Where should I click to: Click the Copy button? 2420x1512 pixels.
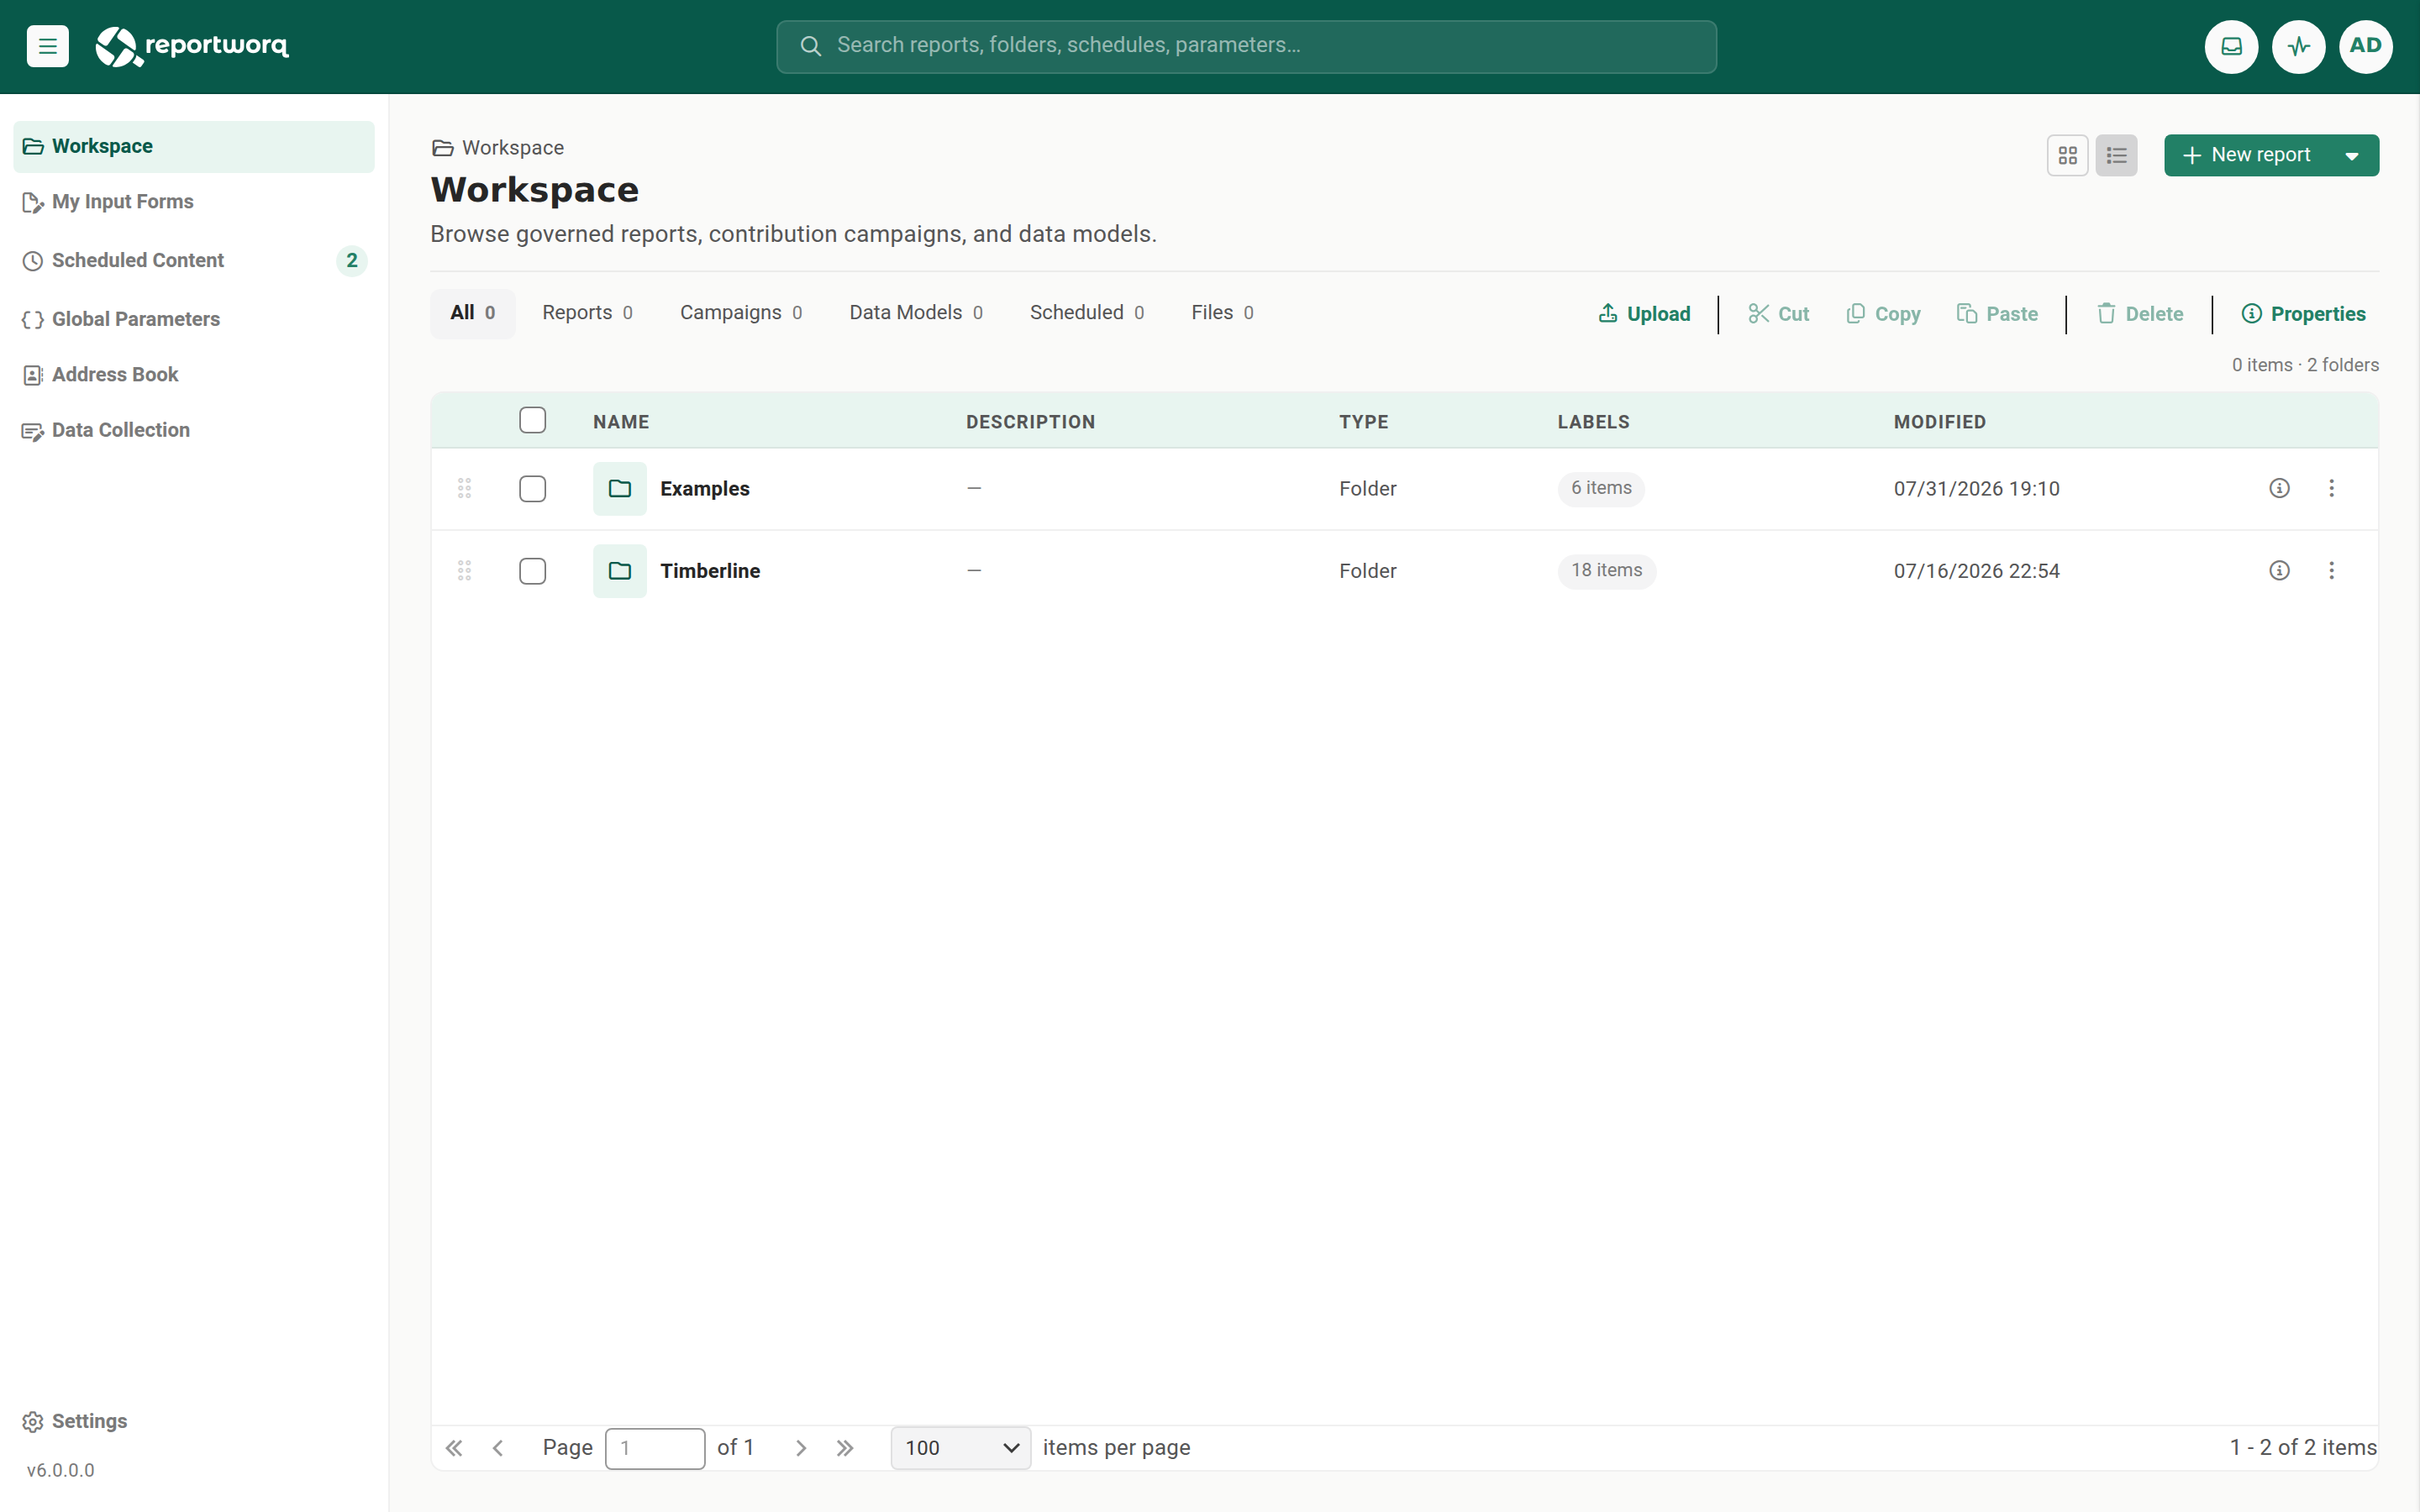[1883, 314]
